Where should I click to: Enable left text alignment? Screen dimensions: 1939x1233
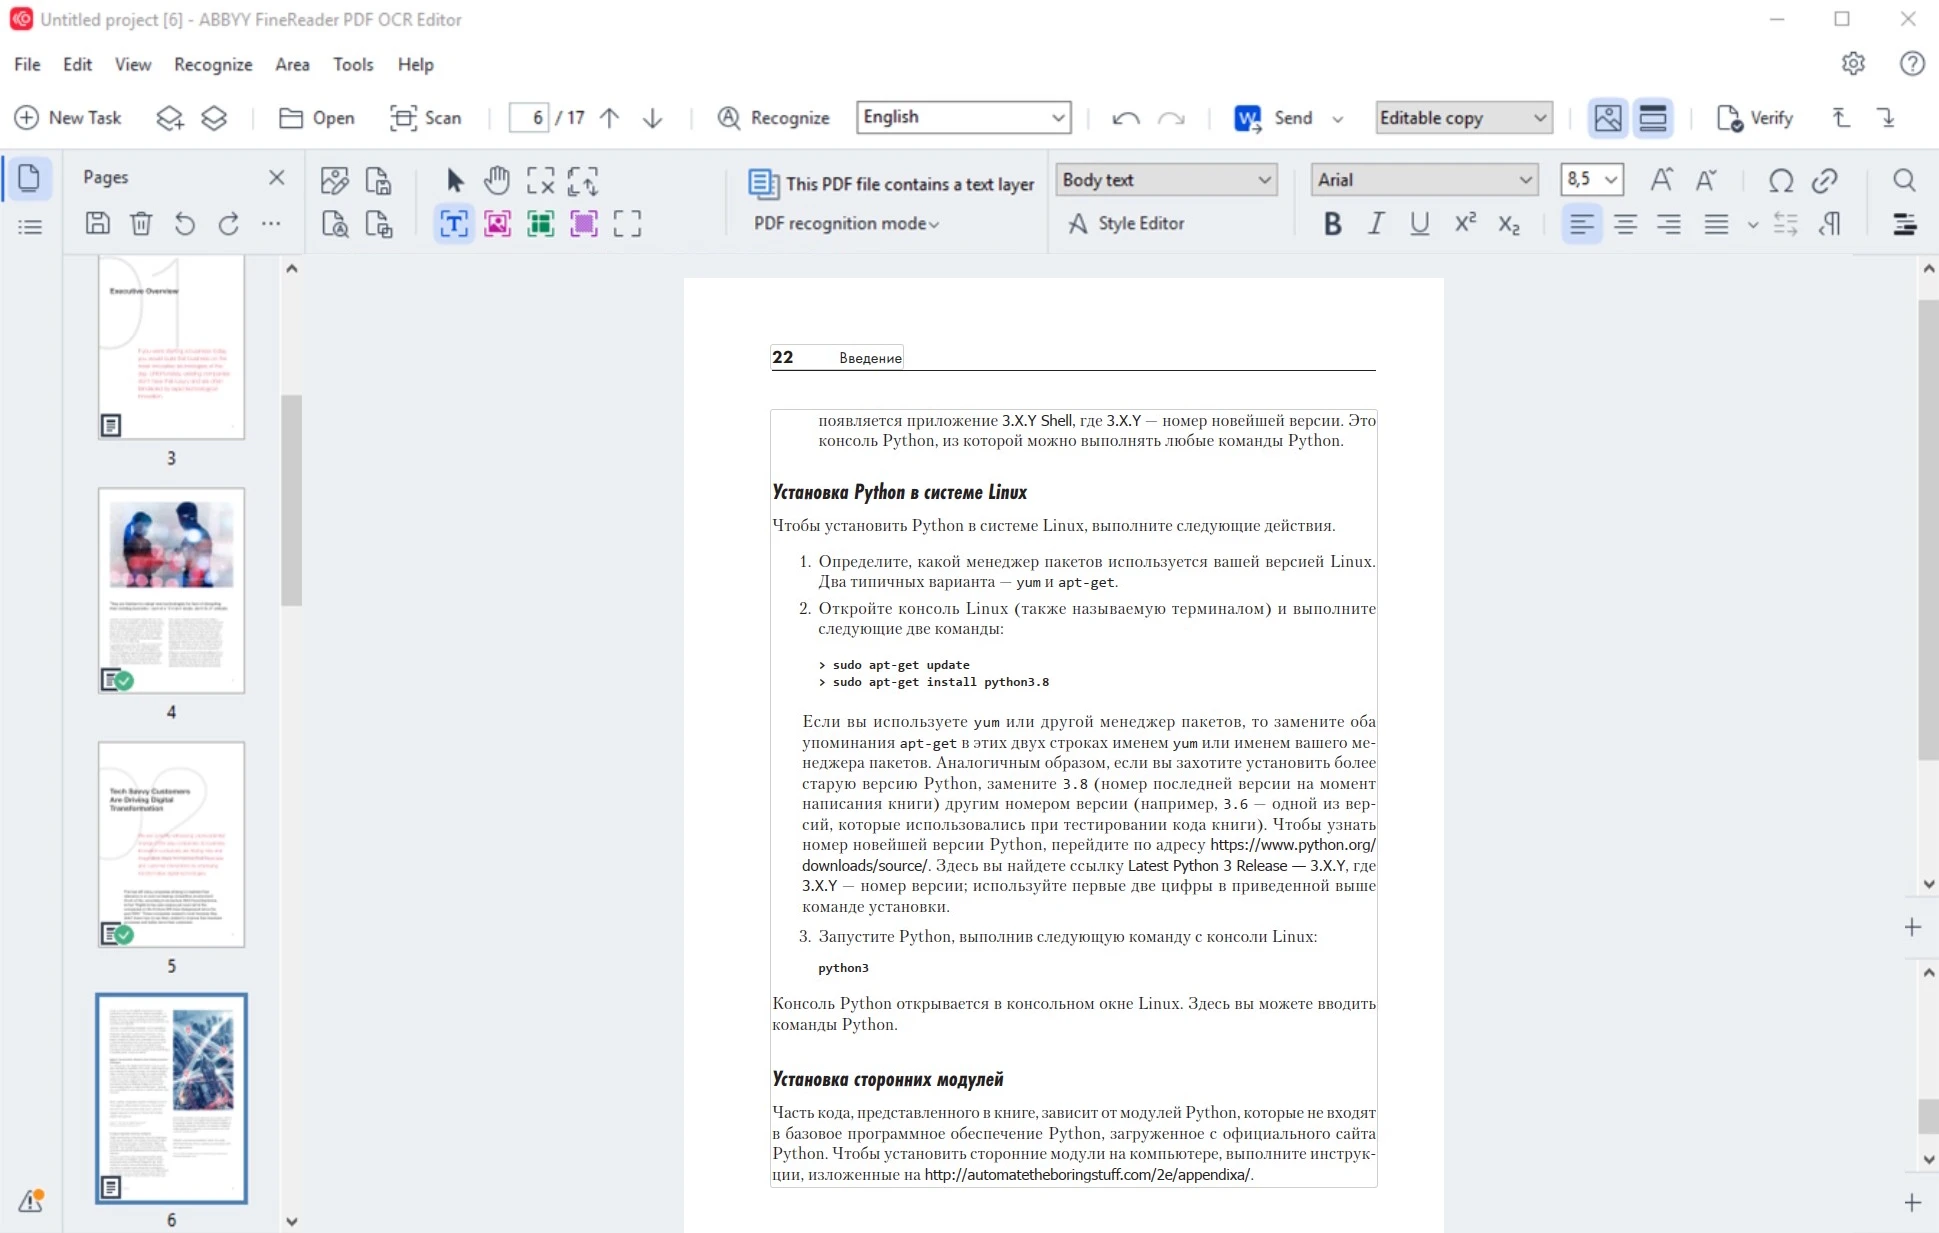click(x=1581, y=224)
